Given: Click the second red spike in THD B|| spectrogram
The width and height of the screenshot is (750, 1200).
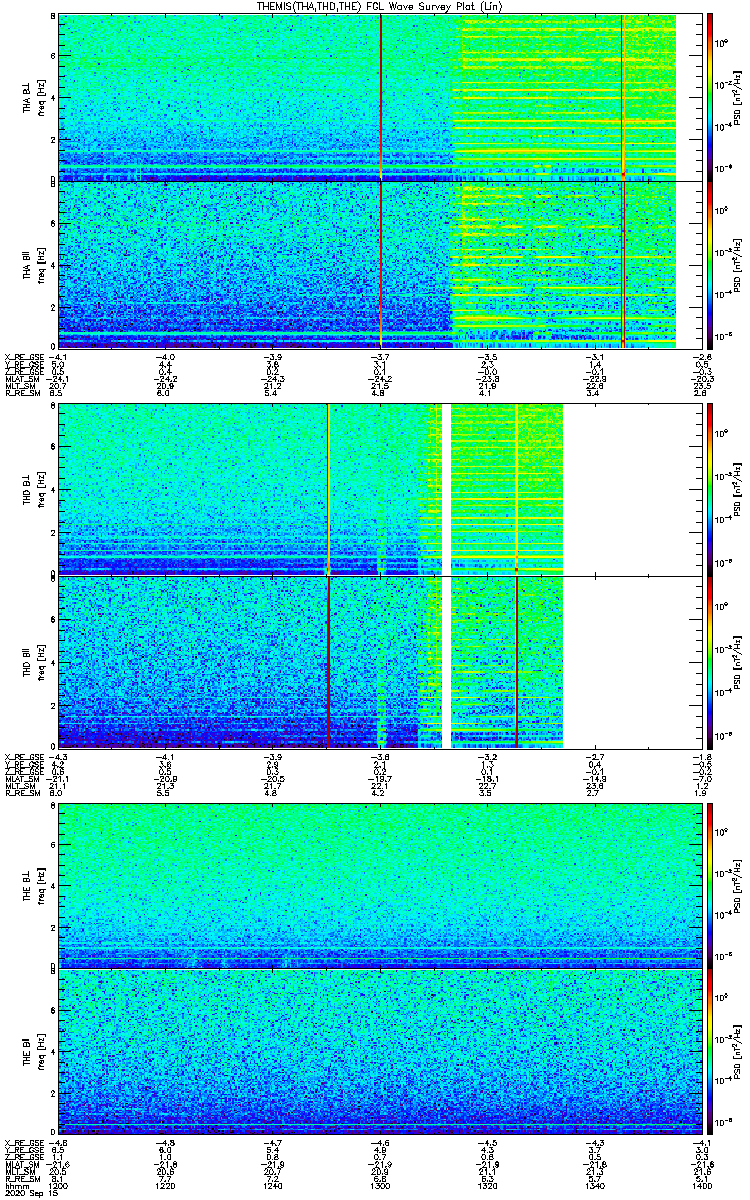Looking at the screenshot, I should pos(516,661).
